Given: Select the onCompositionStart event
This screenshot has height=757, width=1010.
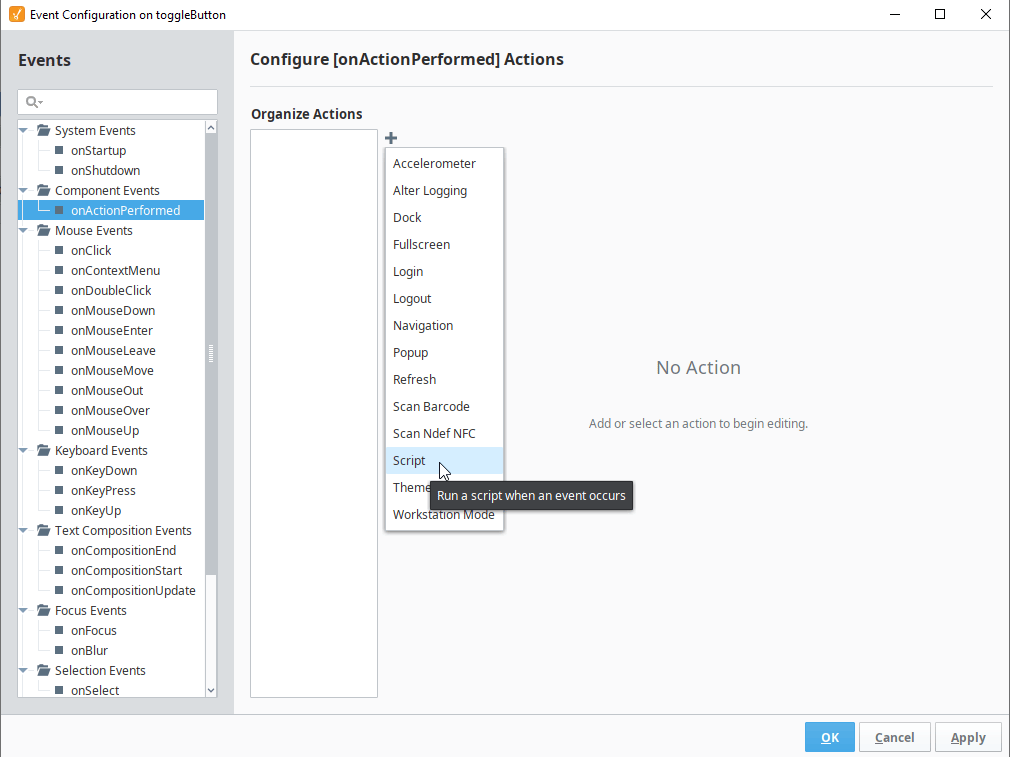Looking at the screenshot, I should coord(126,570).
